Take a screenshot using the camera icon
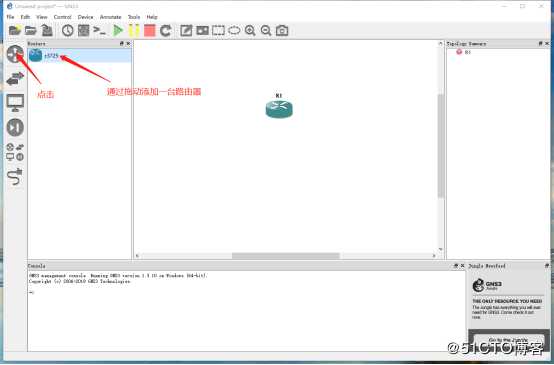This screenshot has width=554, height=365. coord(282,30)
